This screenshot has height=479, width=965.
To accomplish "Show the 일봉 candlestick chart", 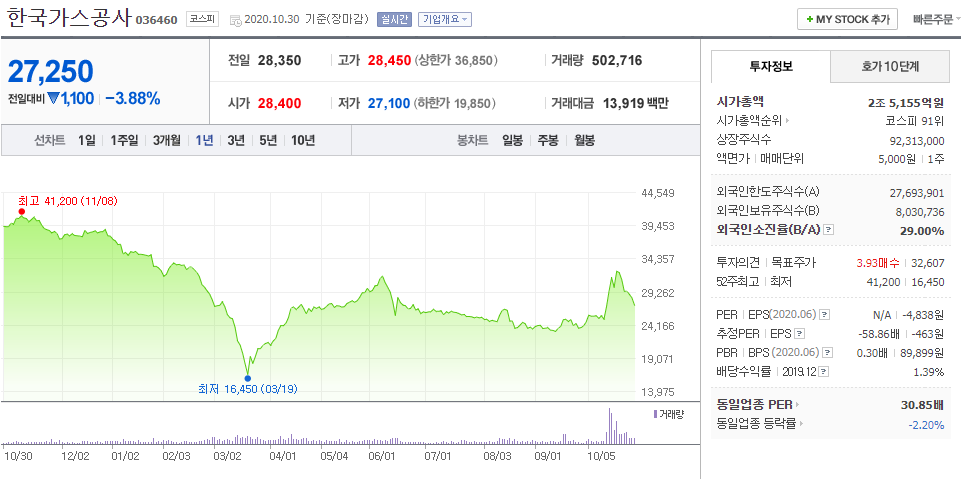I will click(512, 140).
